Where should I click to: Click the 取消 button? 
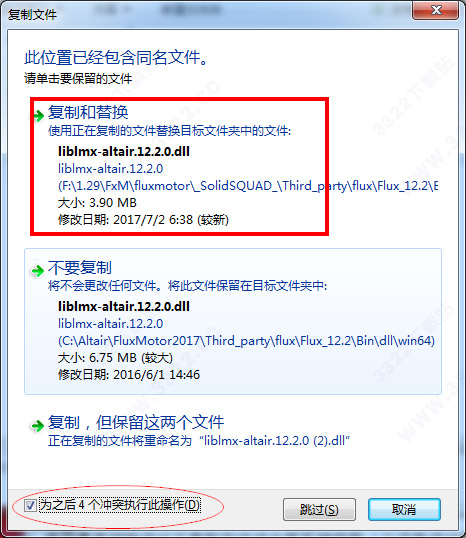tap(404, 510)
